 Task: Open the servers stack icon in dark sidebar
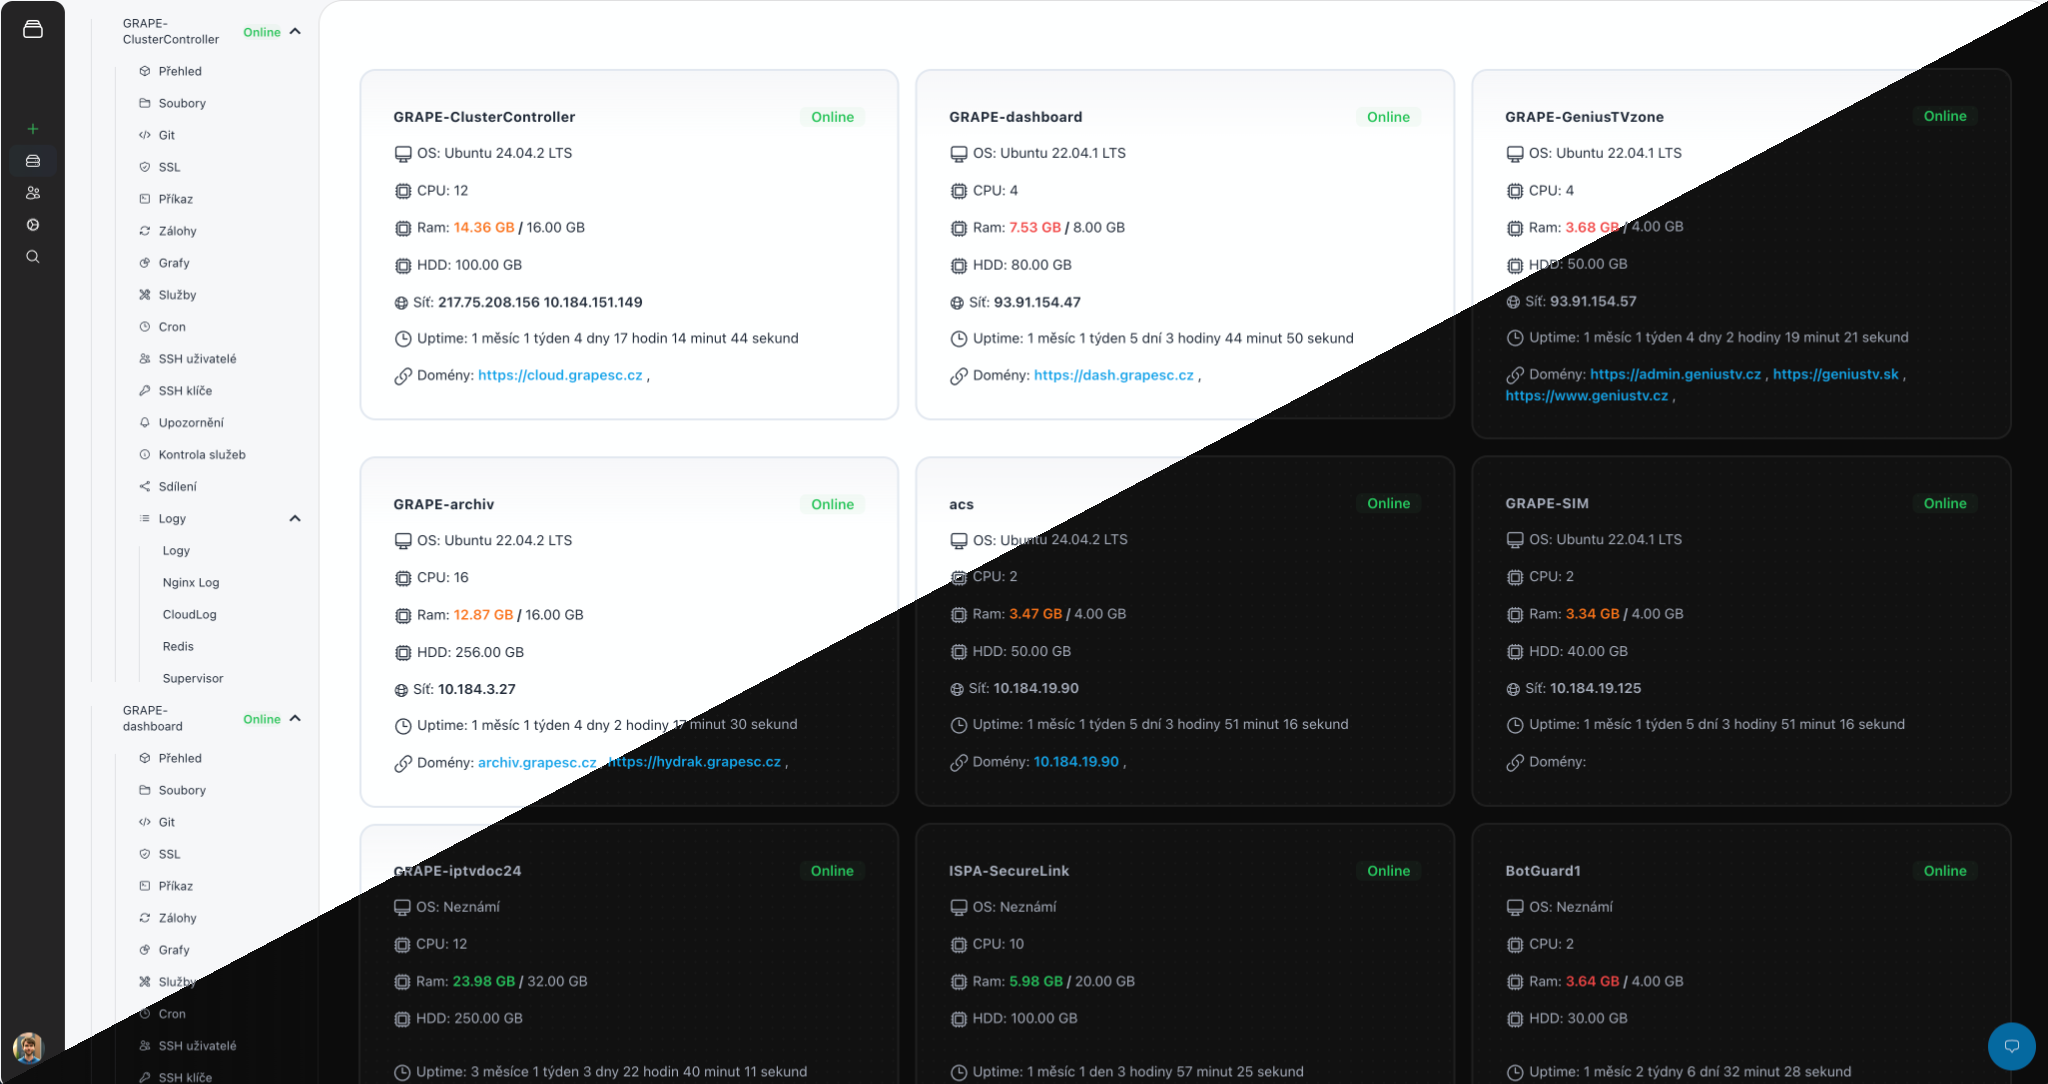33,161
